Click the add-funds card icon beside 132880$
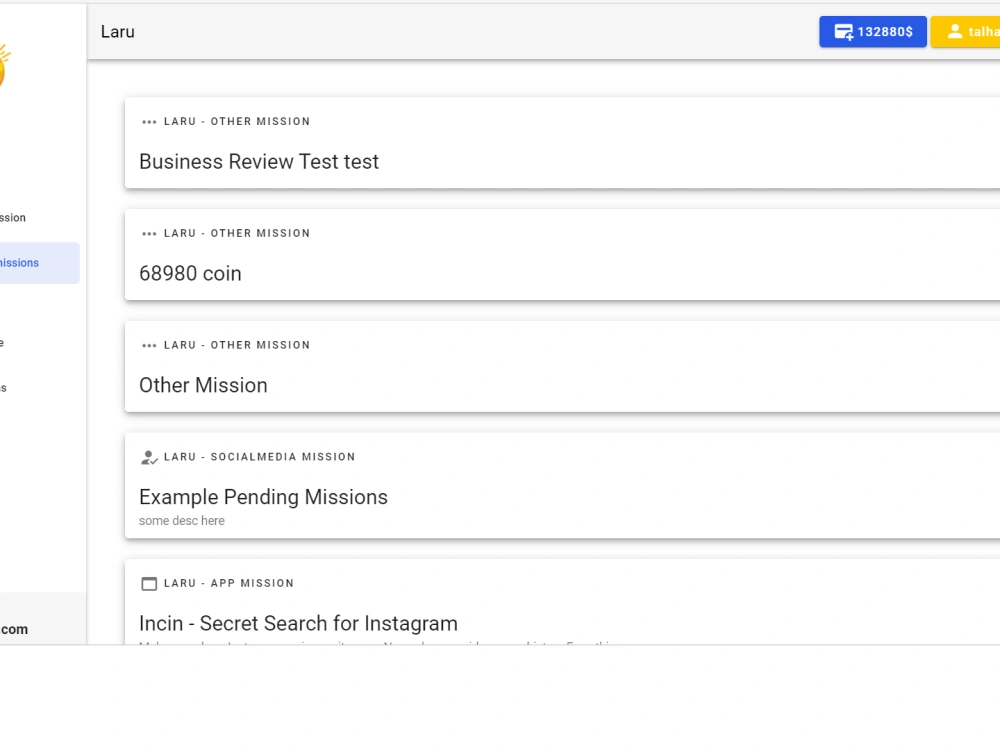This screenshot has height=750, width=1000. pyautogui.click(x=844, y=32)
